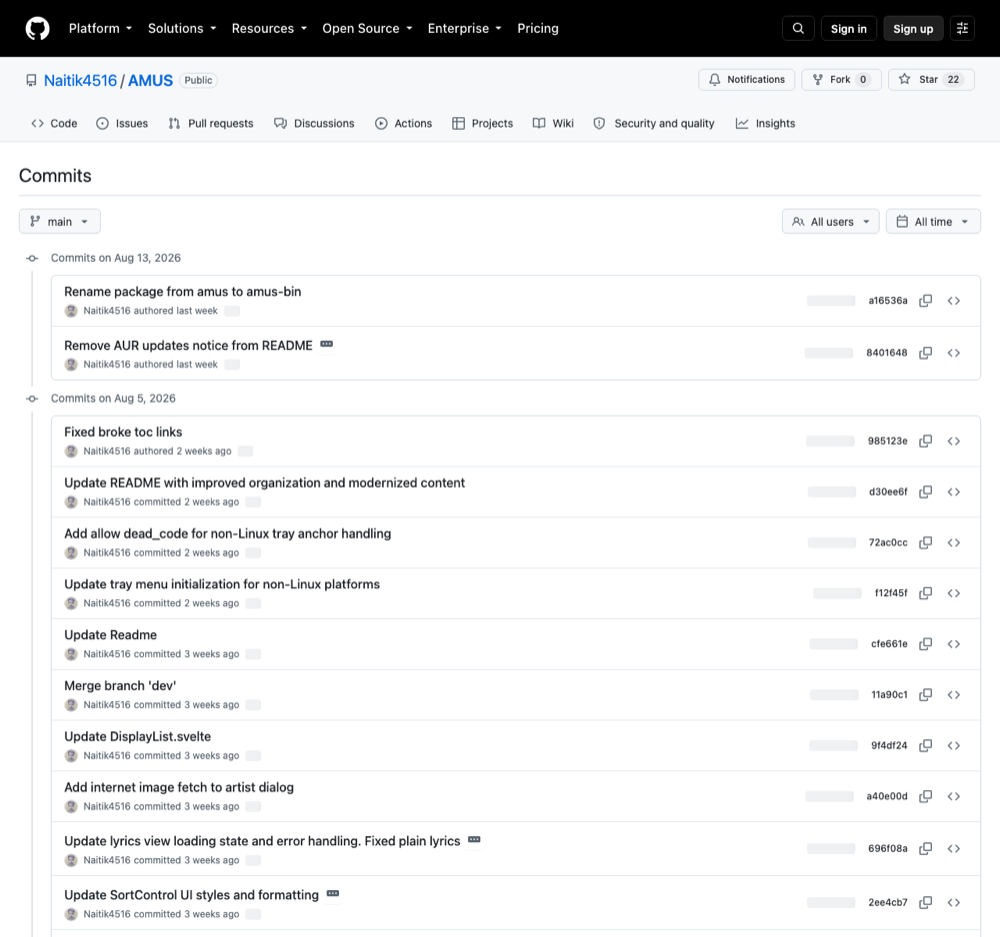Open the GitHub homepage logo
This screenshot has height=937, width=1000.
click(x=38, y=29)
